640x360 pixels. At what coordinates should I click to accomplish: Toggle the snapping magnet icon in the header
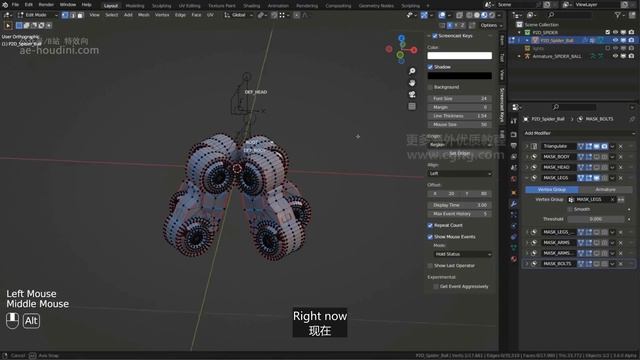point(274,15)
